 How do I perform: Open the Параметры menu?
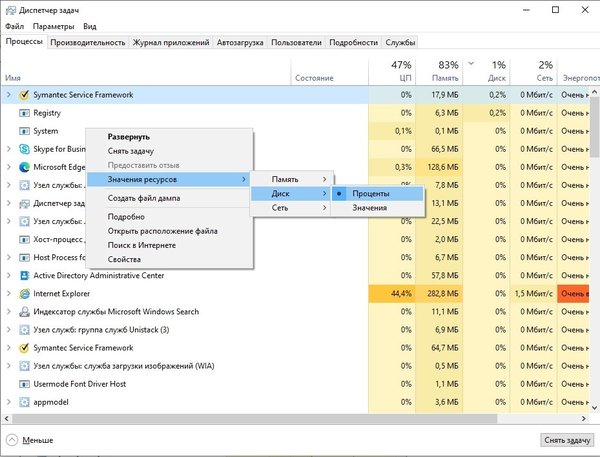(x=53, y=27)
